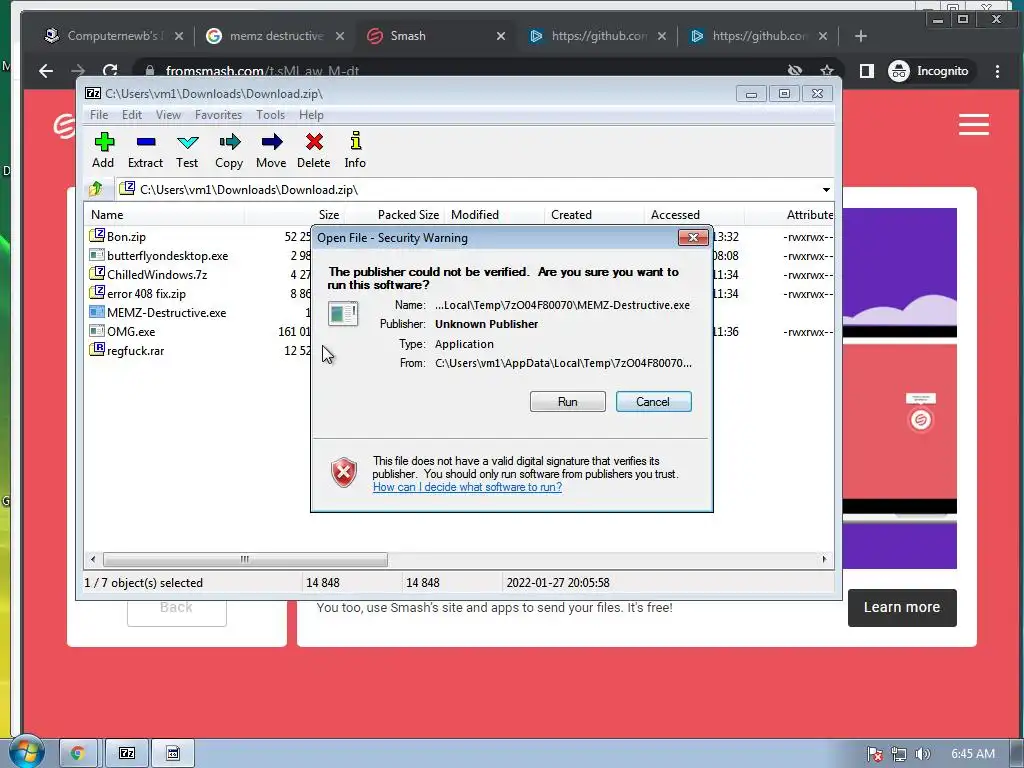Click the Action Center flag icon
The height and width of the screenshot is (768, 1024).
pos(875,754)
